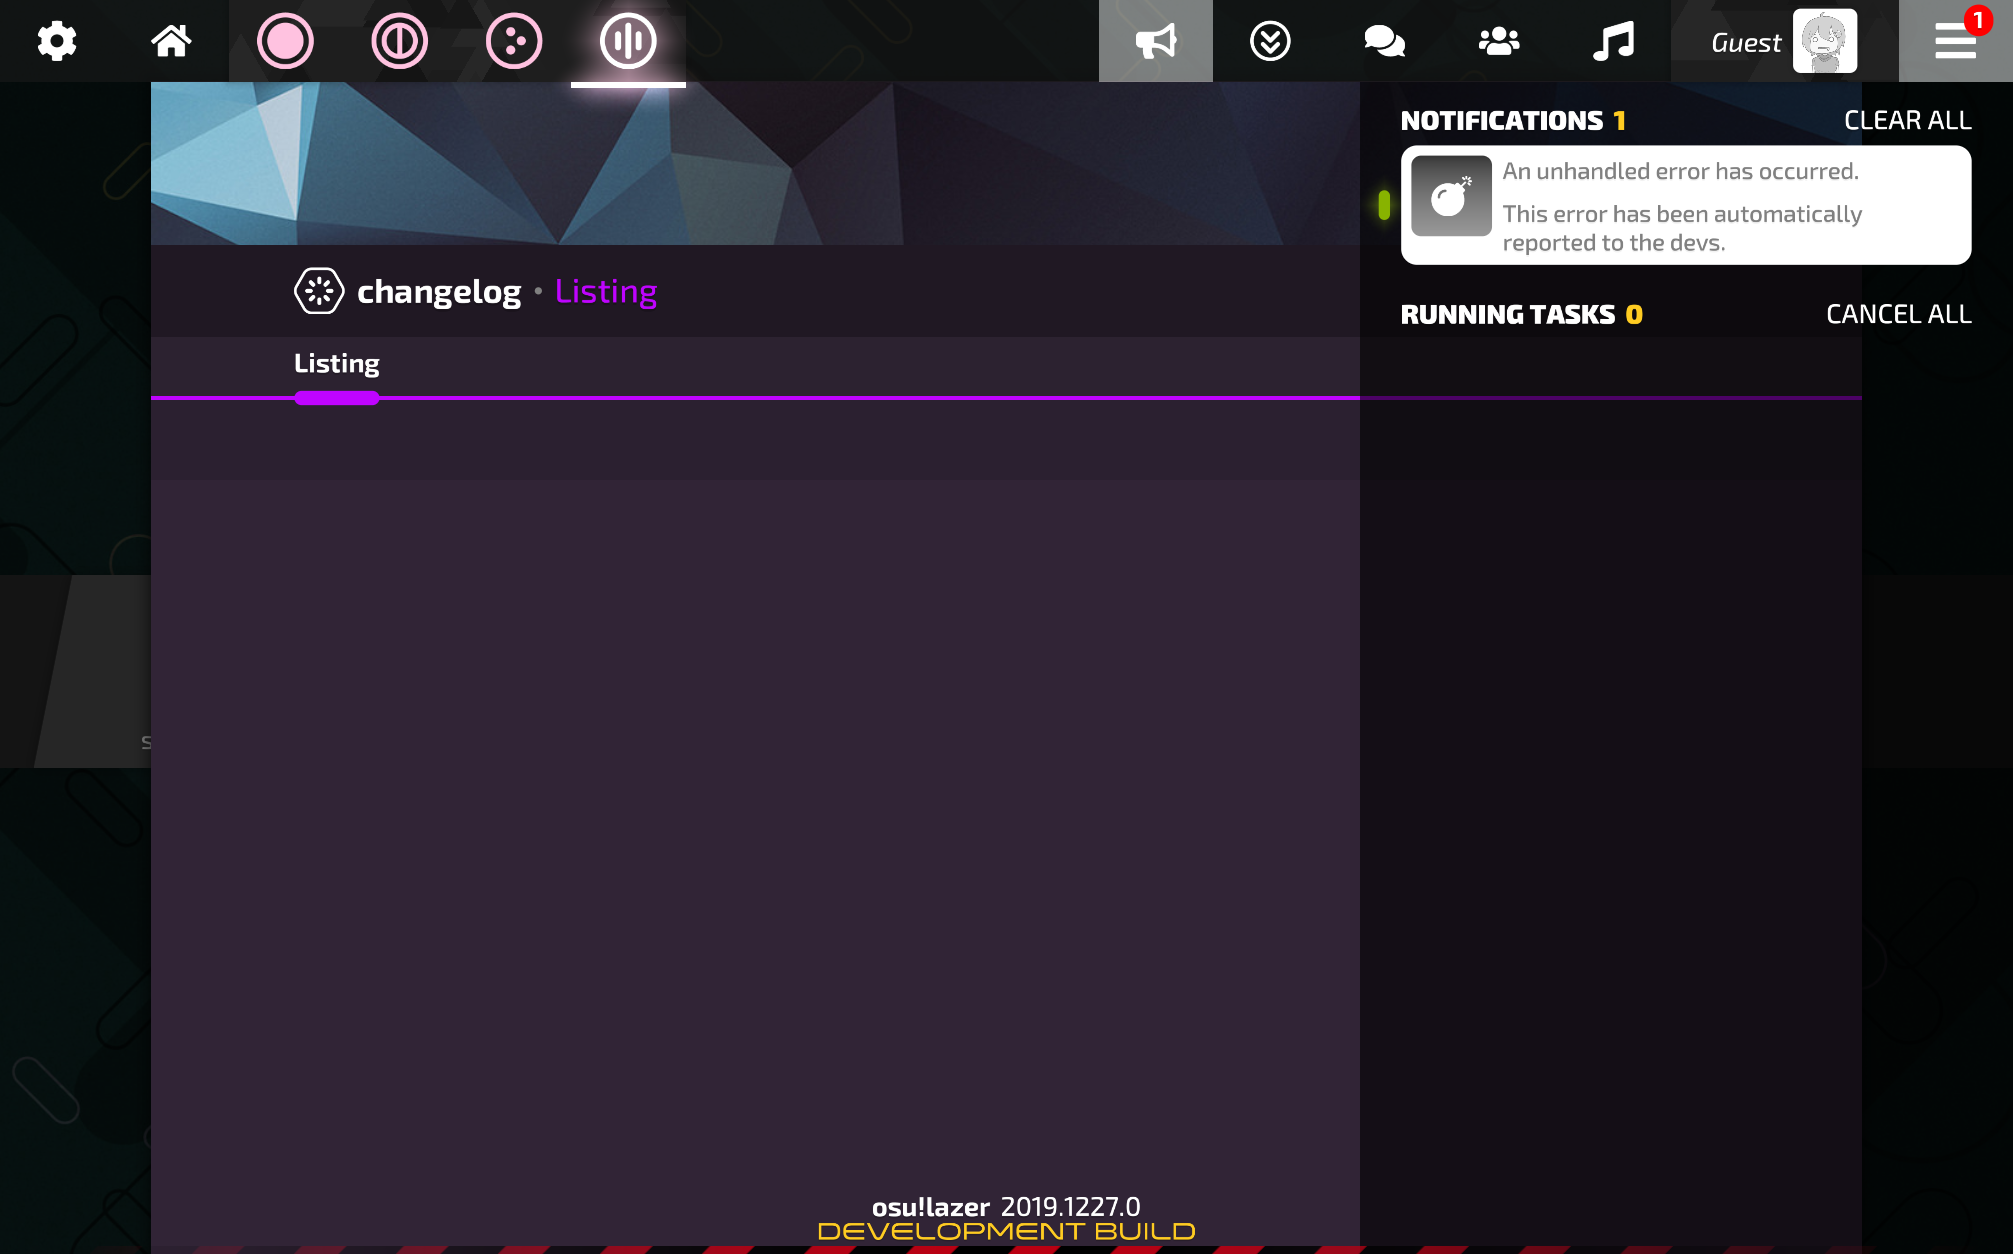
Task: Click CLEAR ALL notifications
Action: 1907,120
